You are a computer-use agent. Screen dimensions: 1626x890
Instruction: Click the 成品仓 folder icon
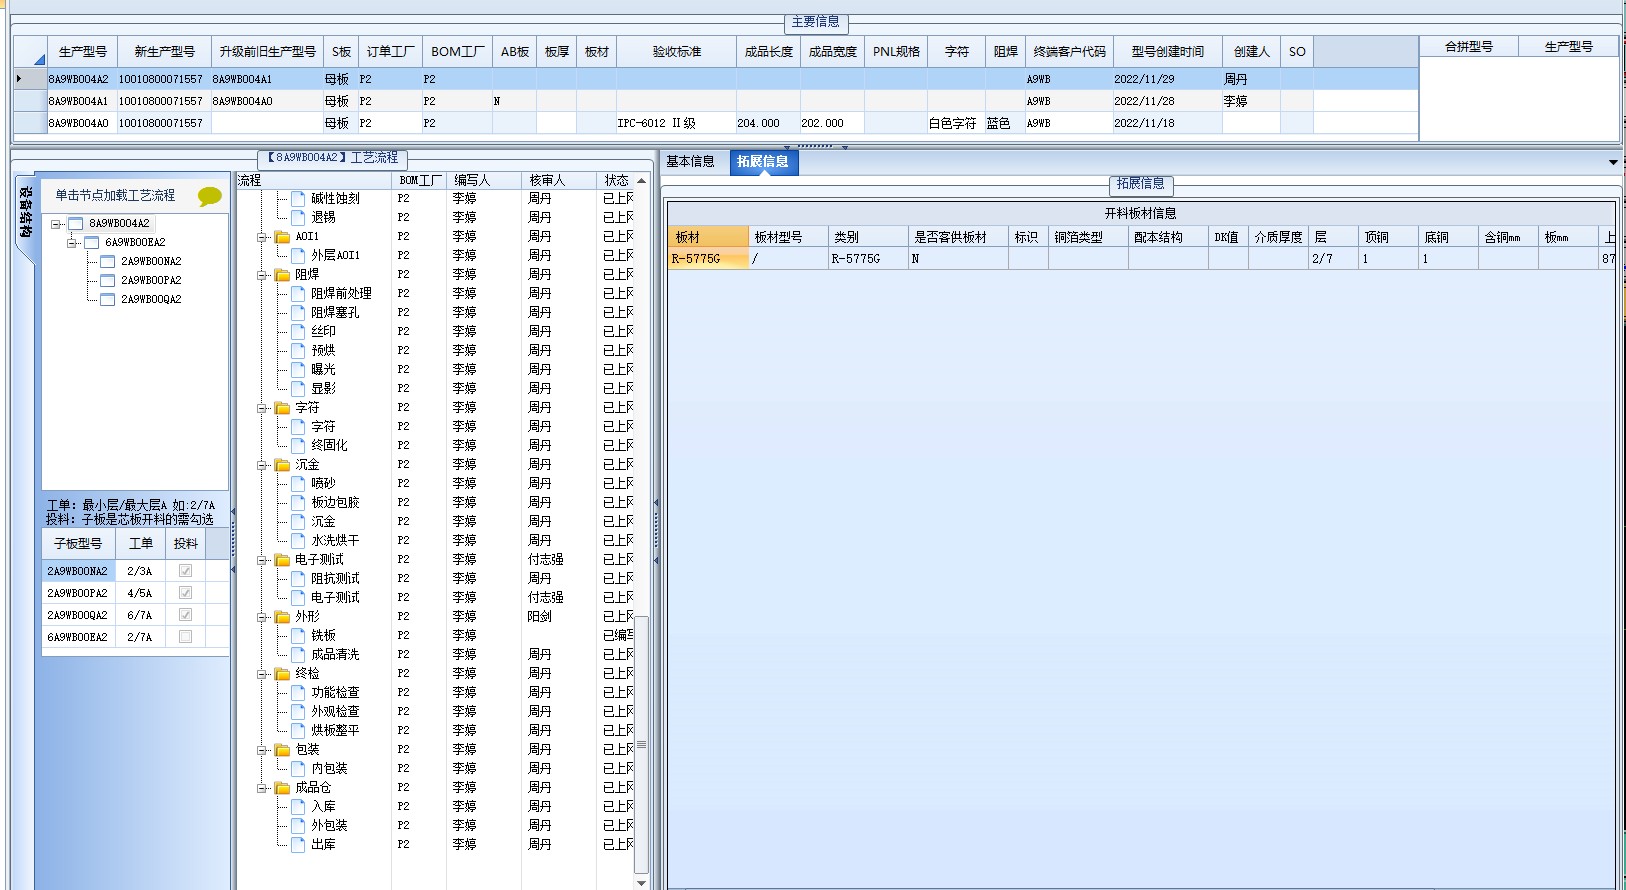click(282, 788)
